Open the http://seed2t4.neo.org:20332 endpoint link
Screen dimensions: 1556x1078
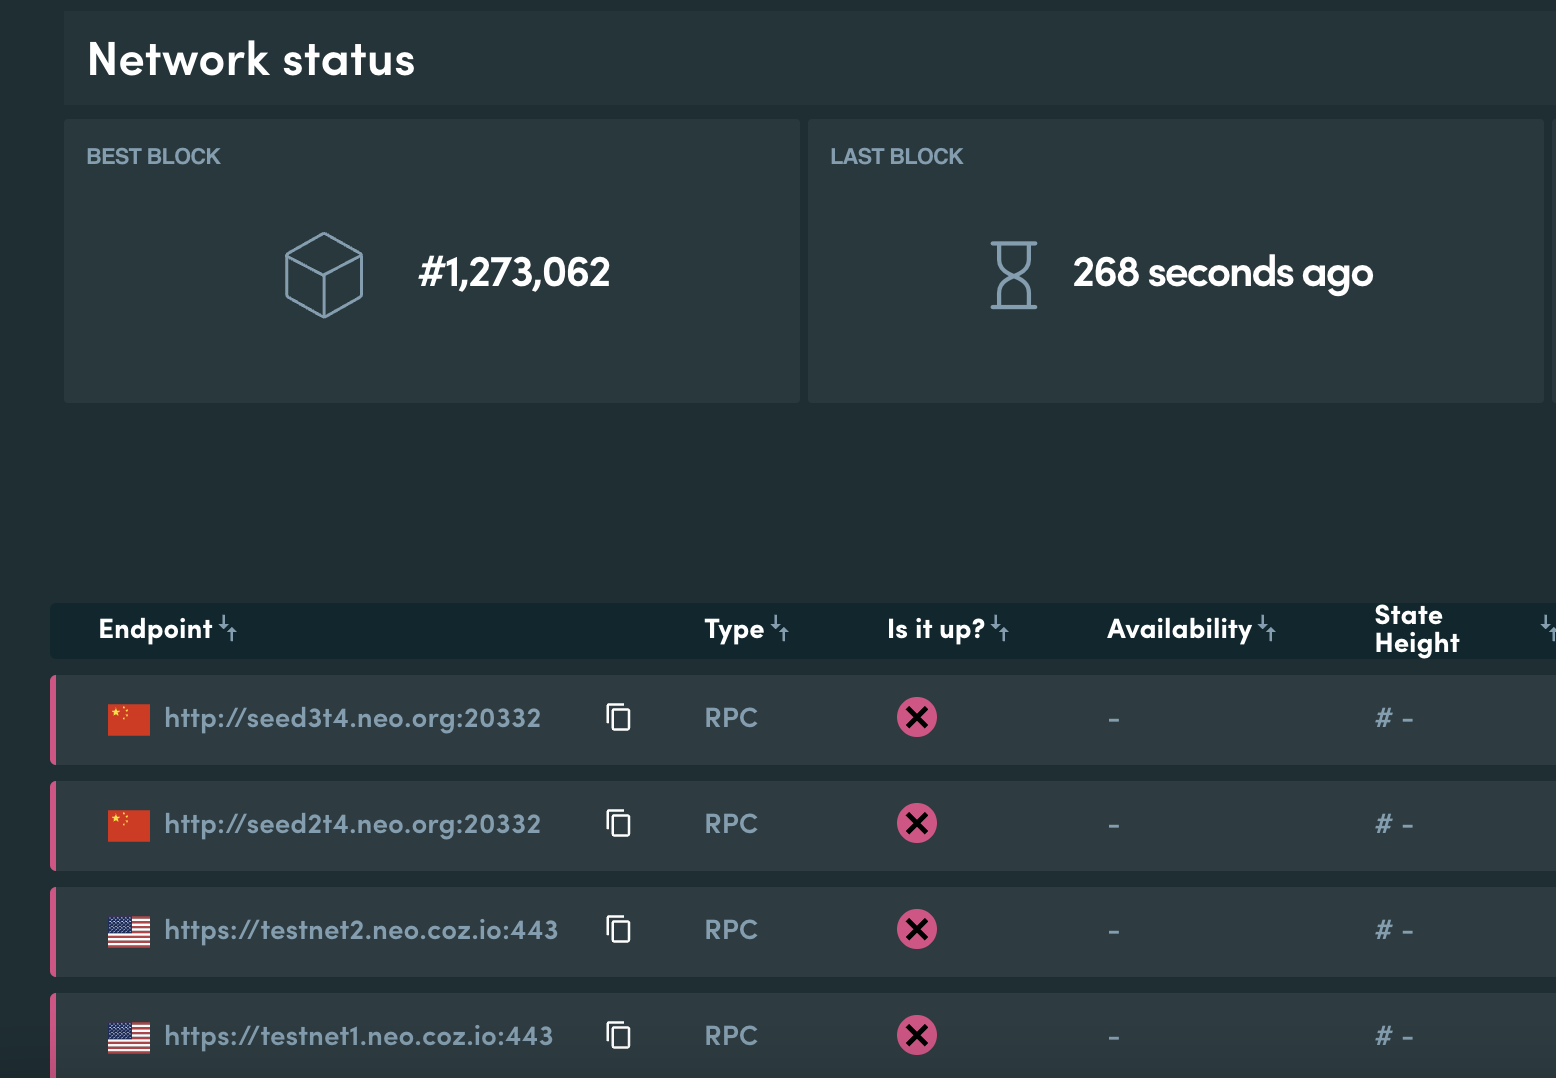(352, 824)
